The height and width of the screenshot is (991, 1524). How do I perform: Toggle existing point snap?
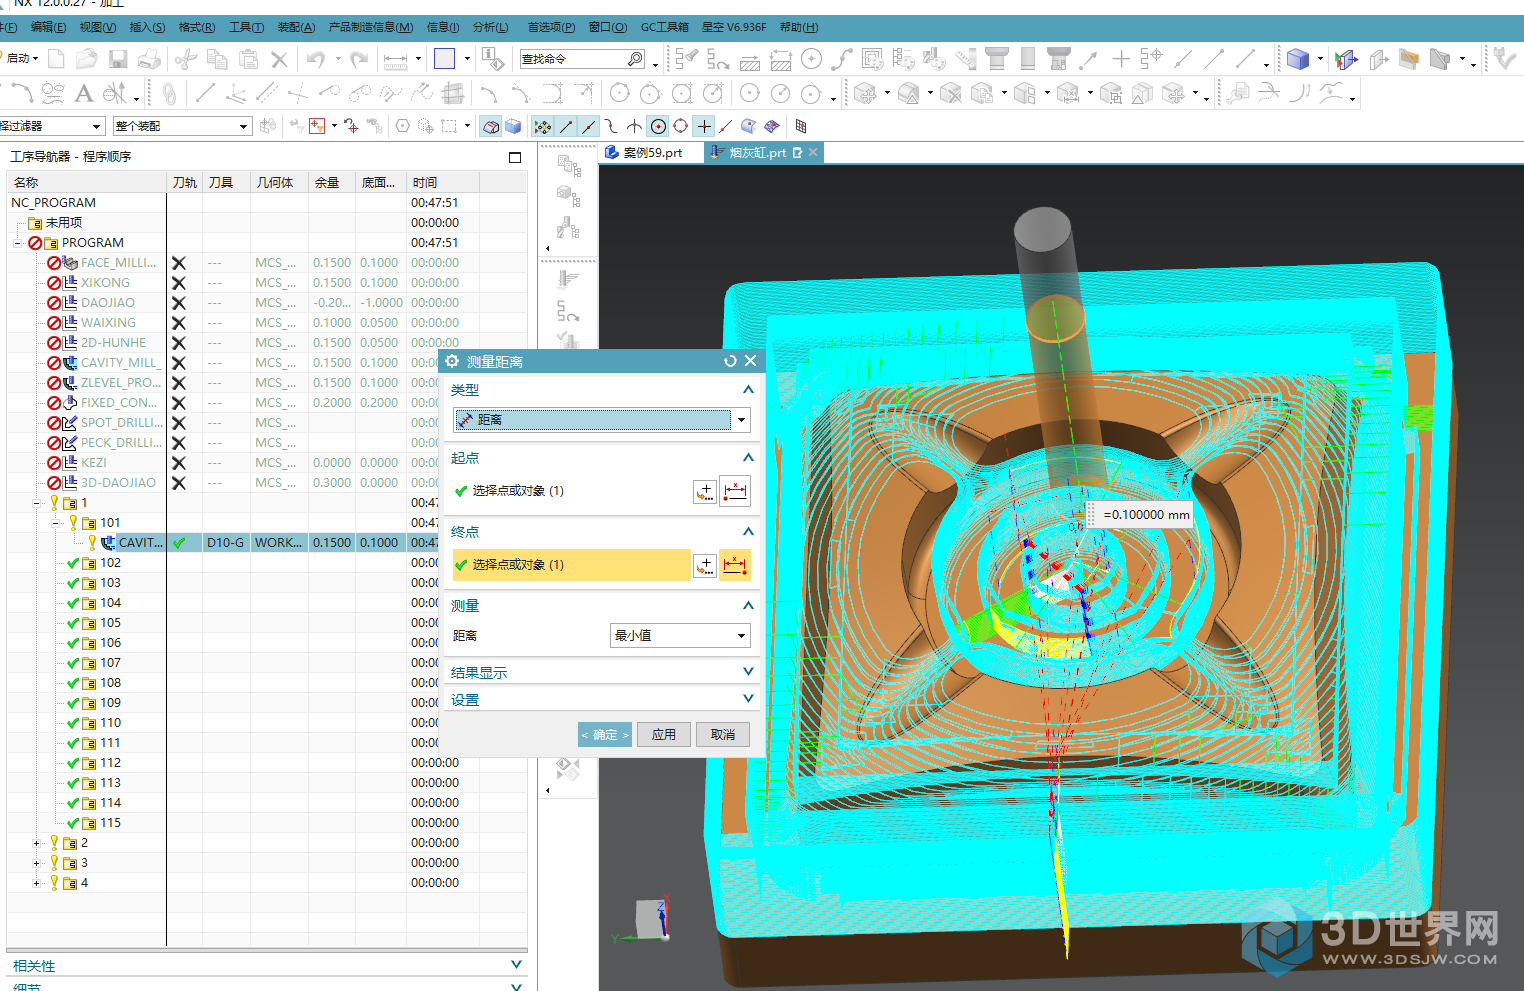tap(704, 126)
